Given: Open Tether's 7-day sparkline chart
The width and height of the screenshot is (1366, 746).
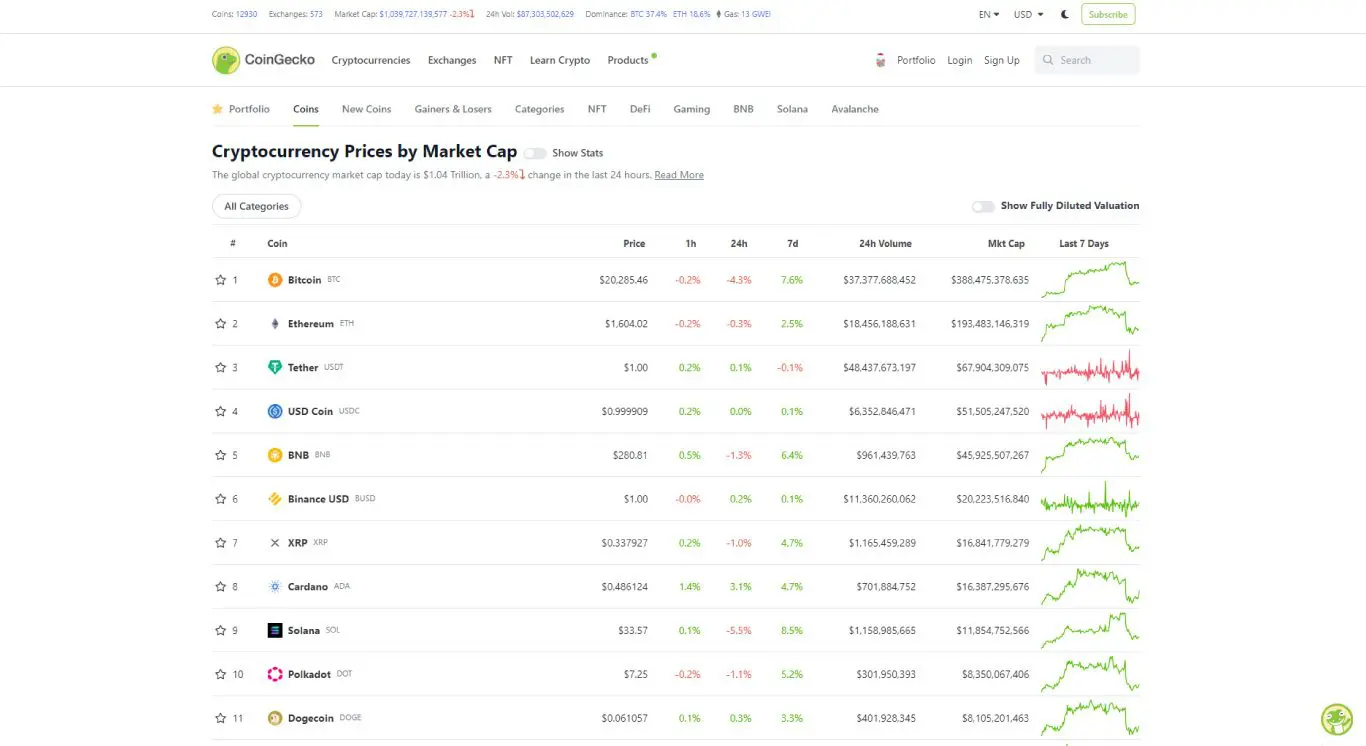Looking at the screenshot, I should point(1090,367).
